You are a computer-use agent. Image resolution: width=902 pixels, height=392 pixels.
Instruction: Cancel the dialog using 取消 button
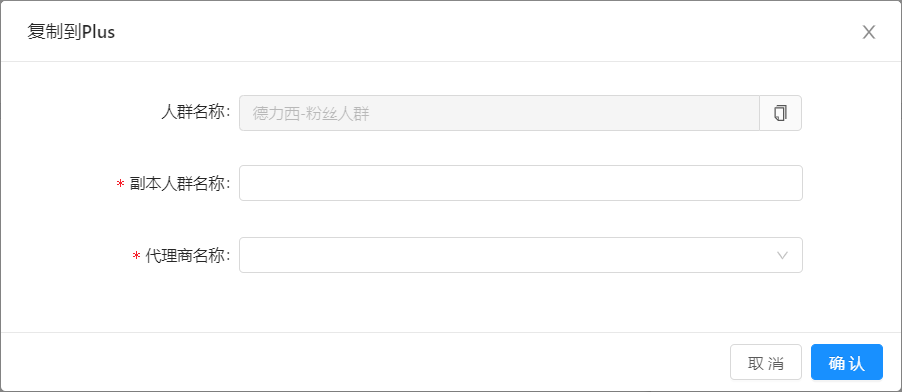[x=766, y=362]
